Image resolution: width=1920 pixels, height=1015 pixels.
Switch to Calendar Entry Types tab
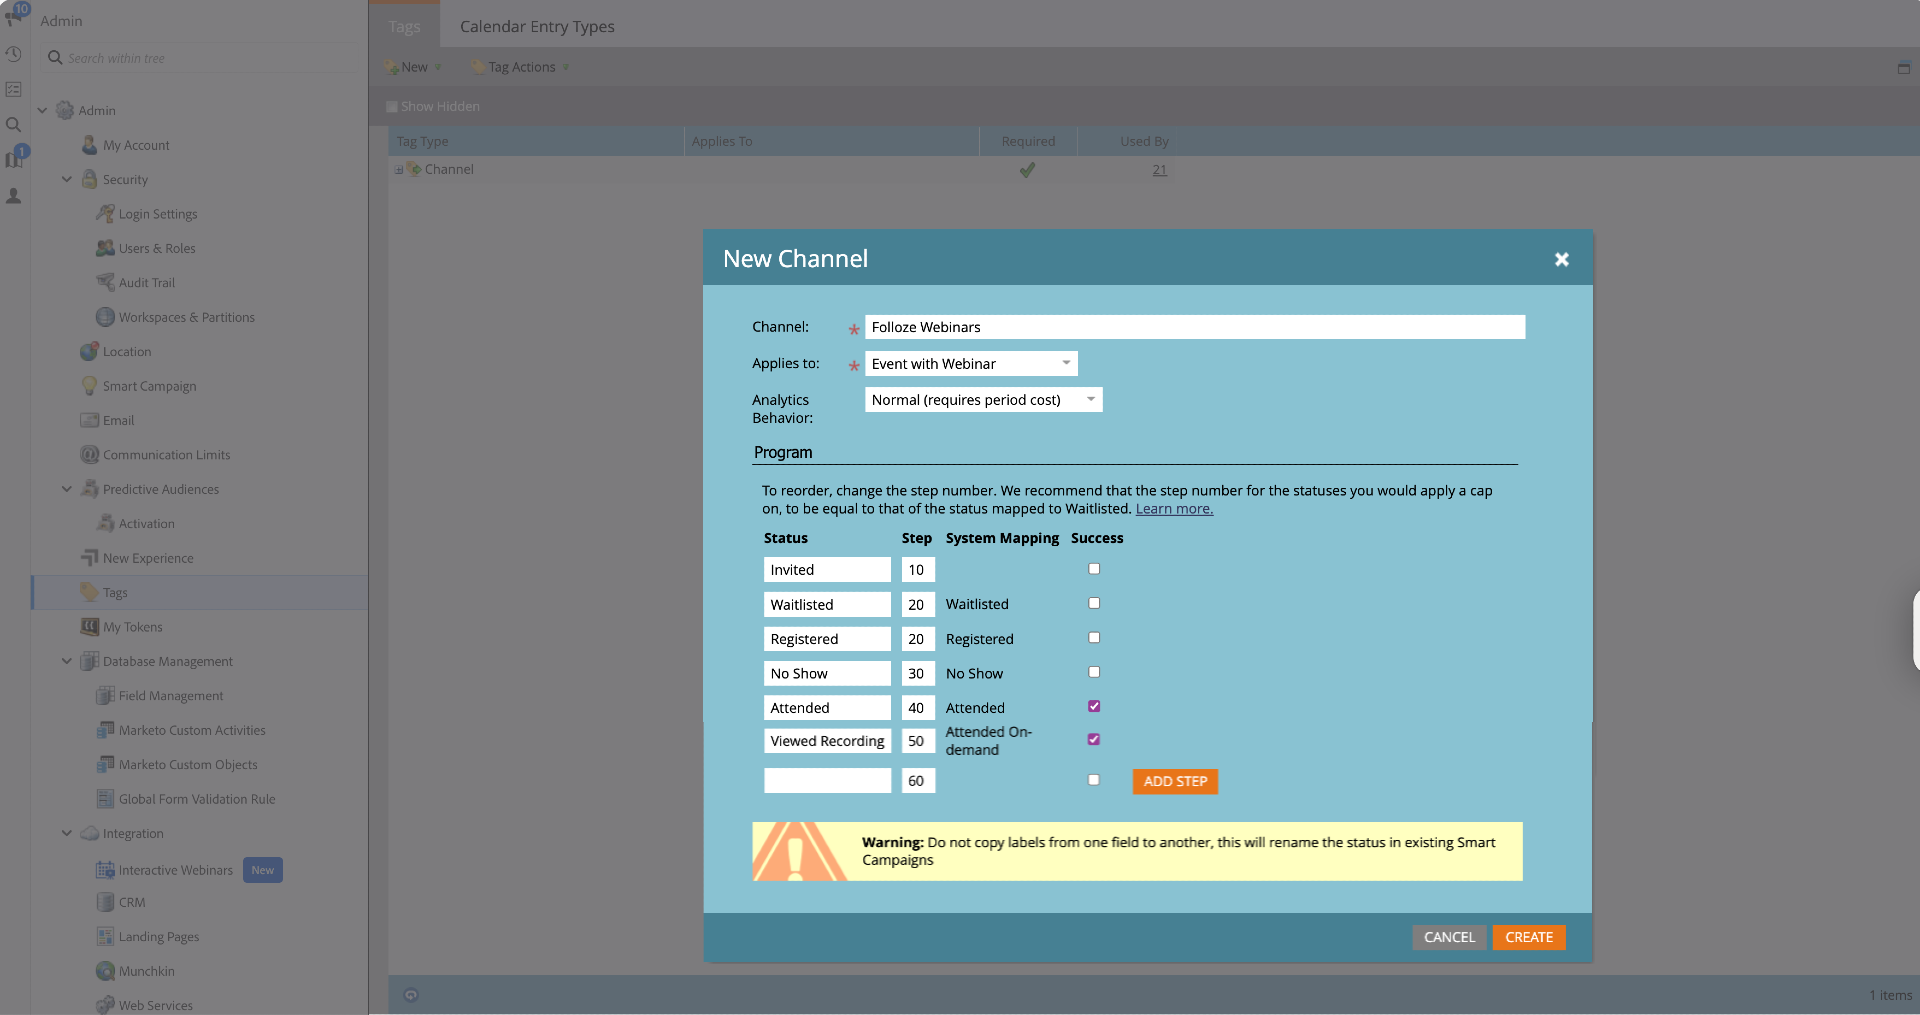(x=537, y=27)
